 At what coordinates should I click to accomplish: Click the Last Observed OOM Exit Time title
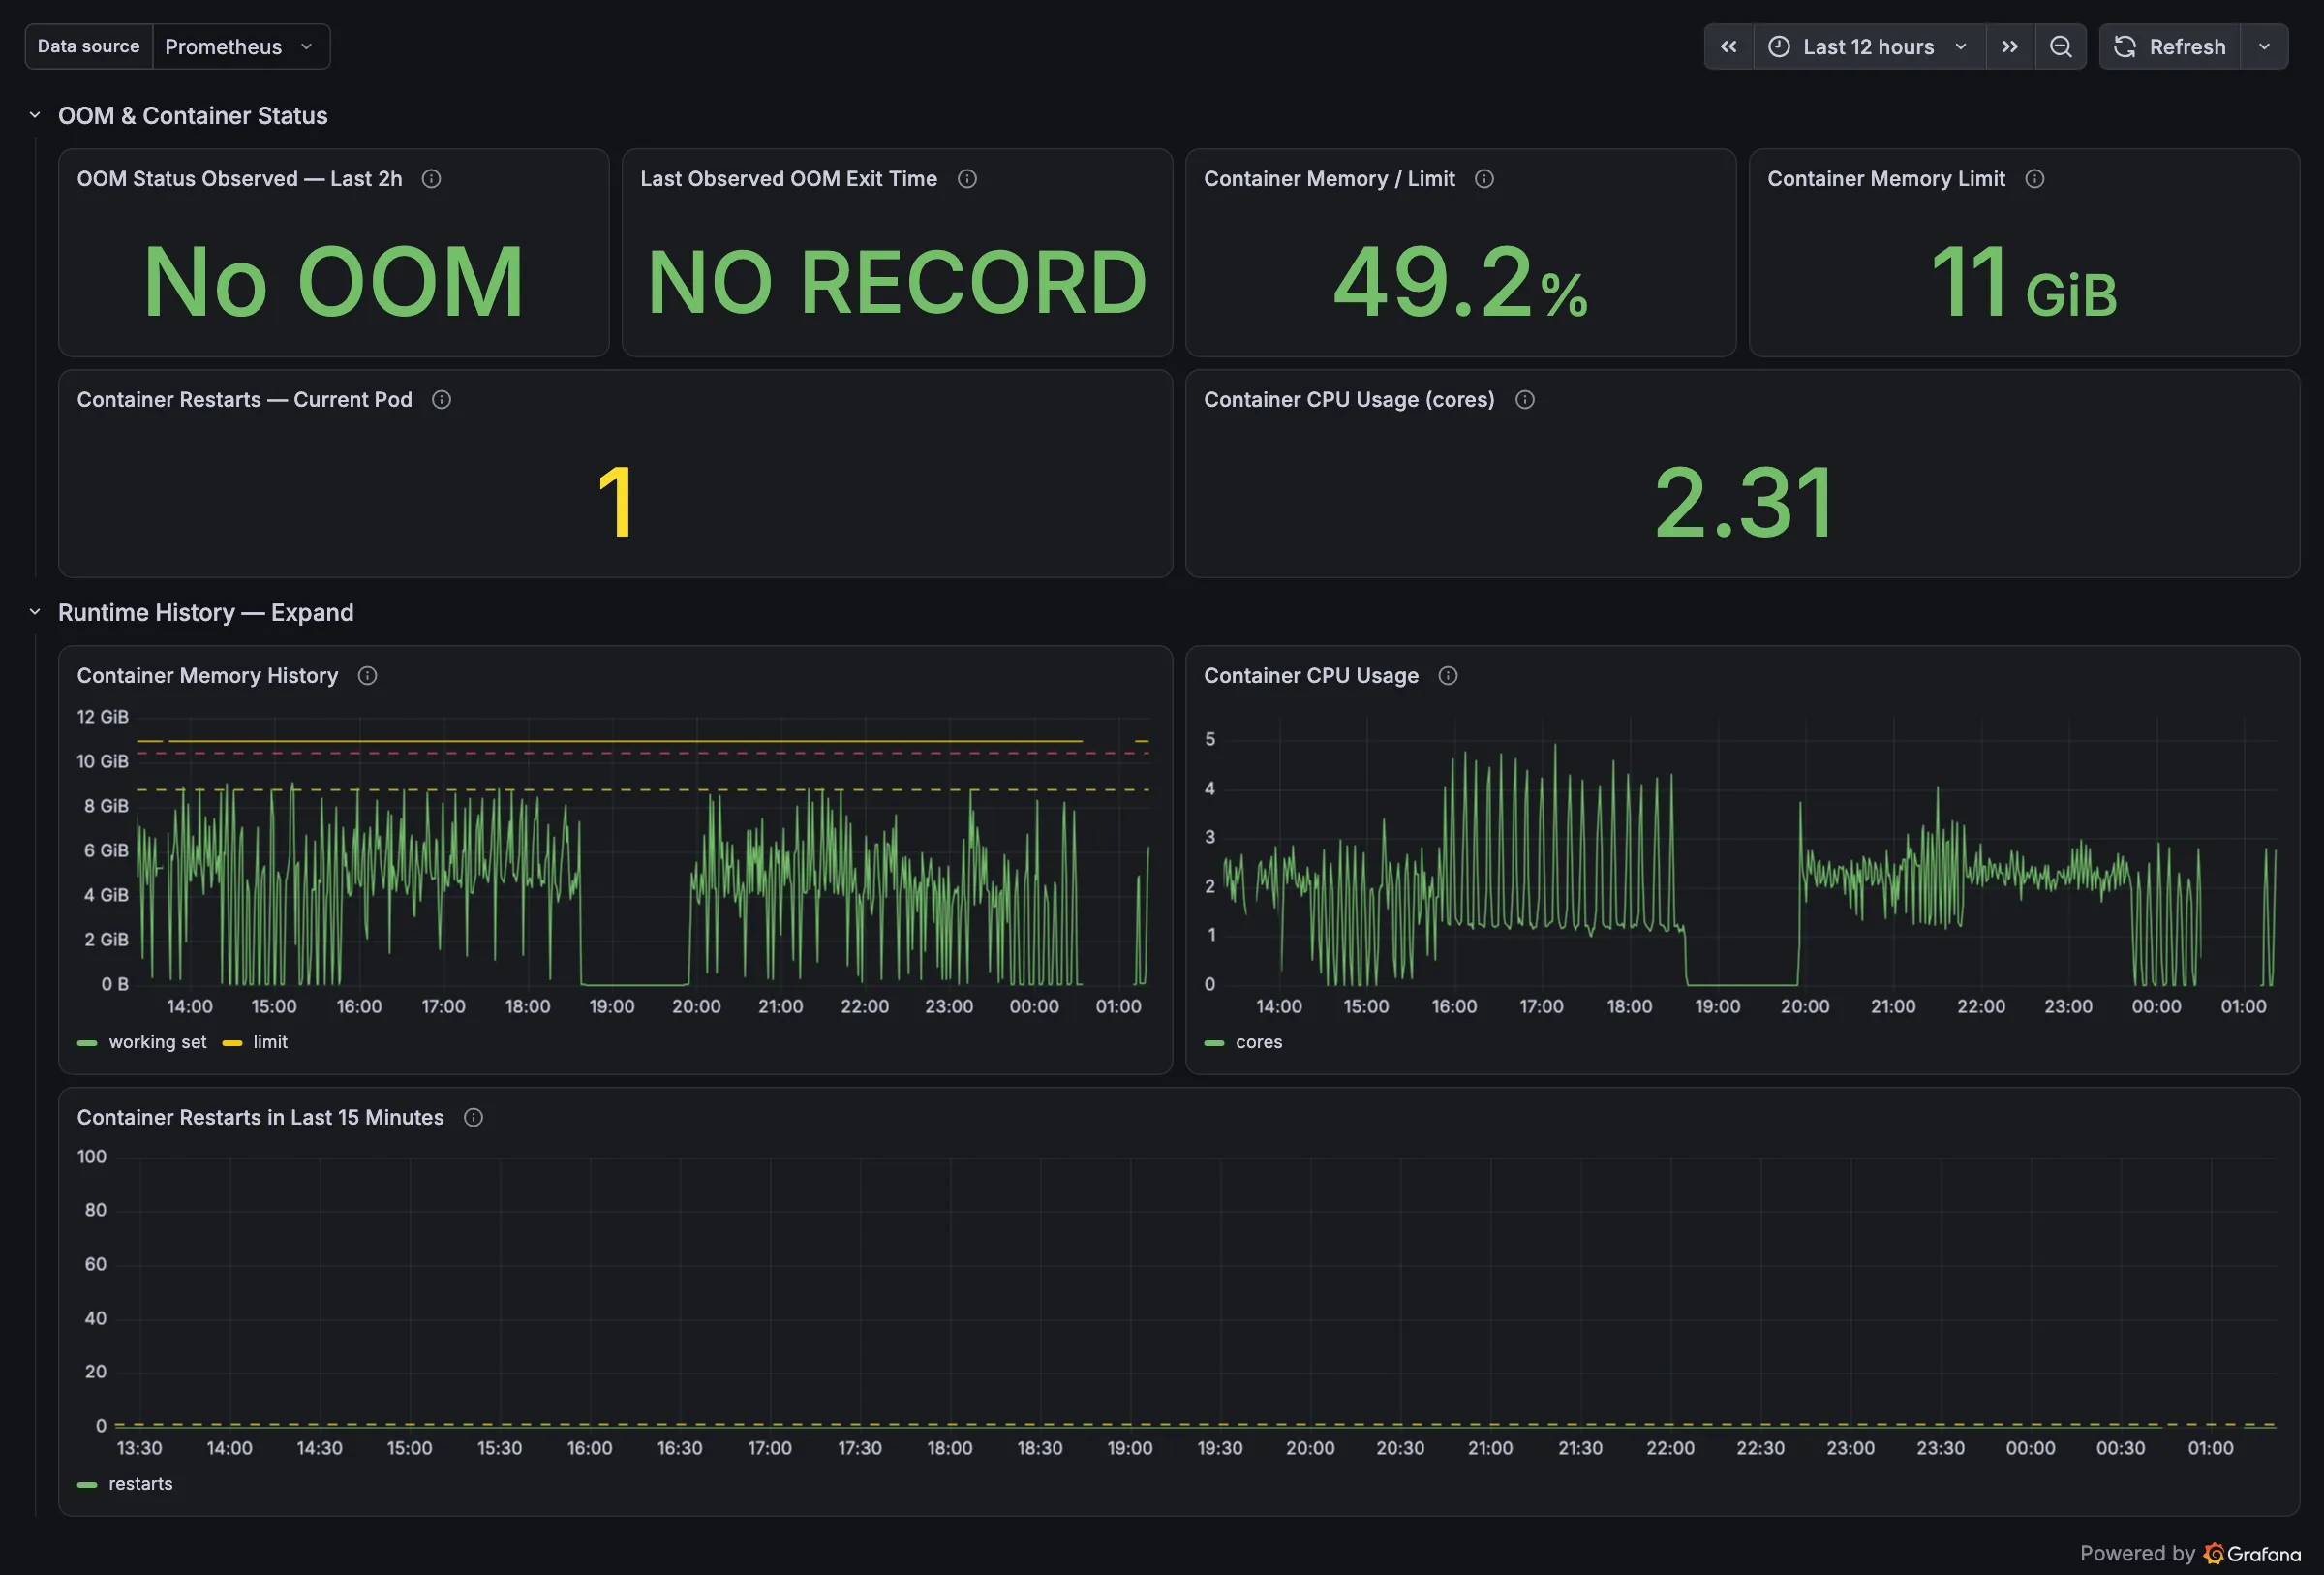pyautogui.click(x=788, y=179)
